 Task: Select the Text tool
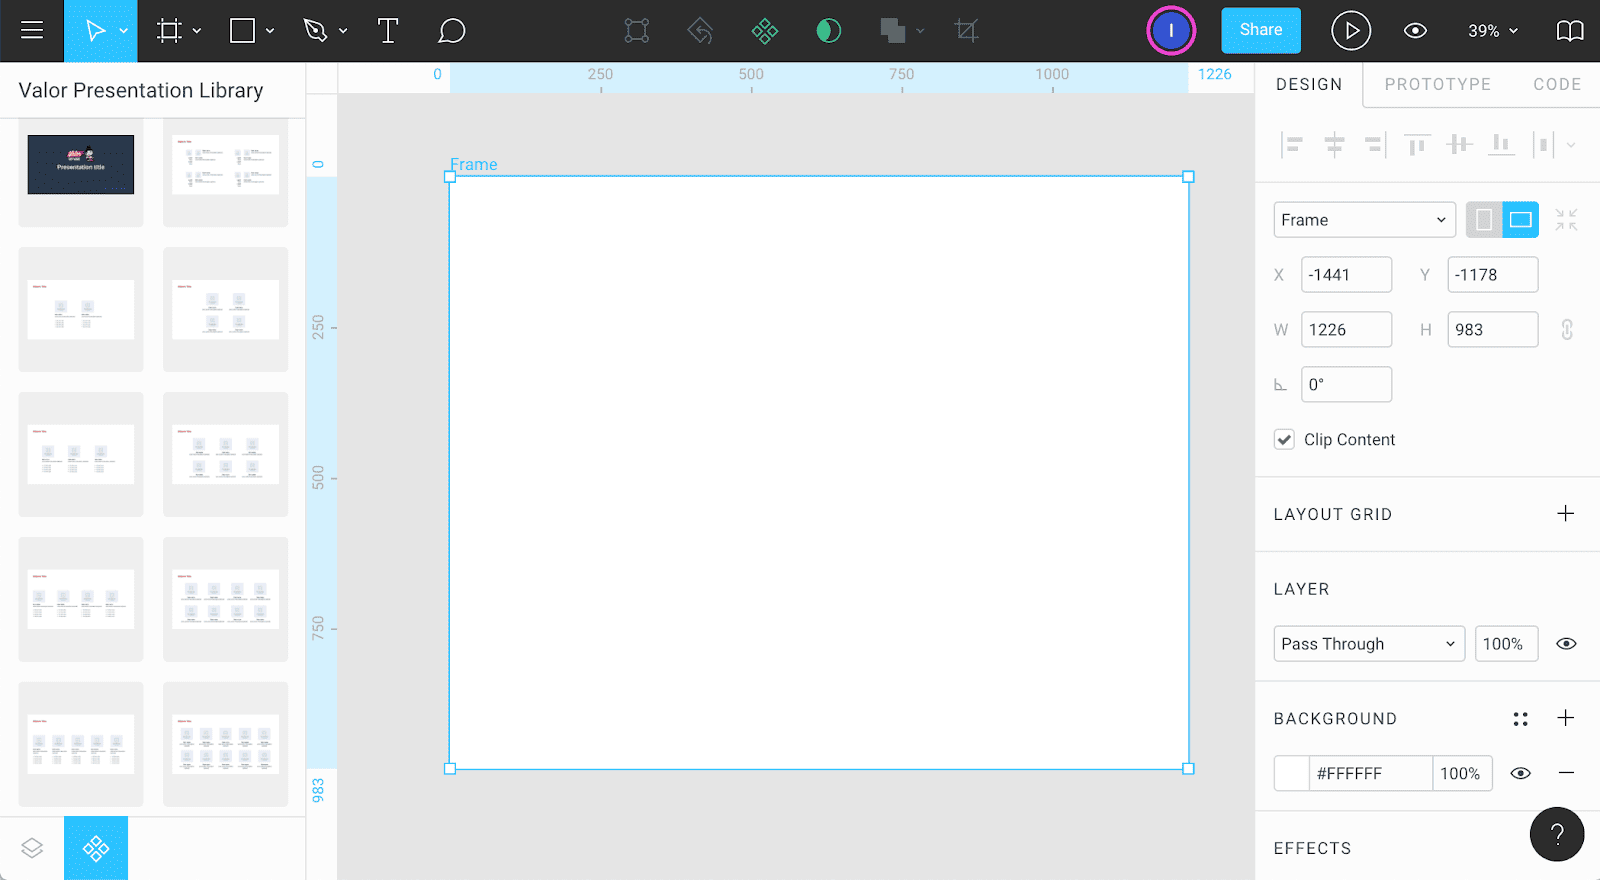coord(388,31)
